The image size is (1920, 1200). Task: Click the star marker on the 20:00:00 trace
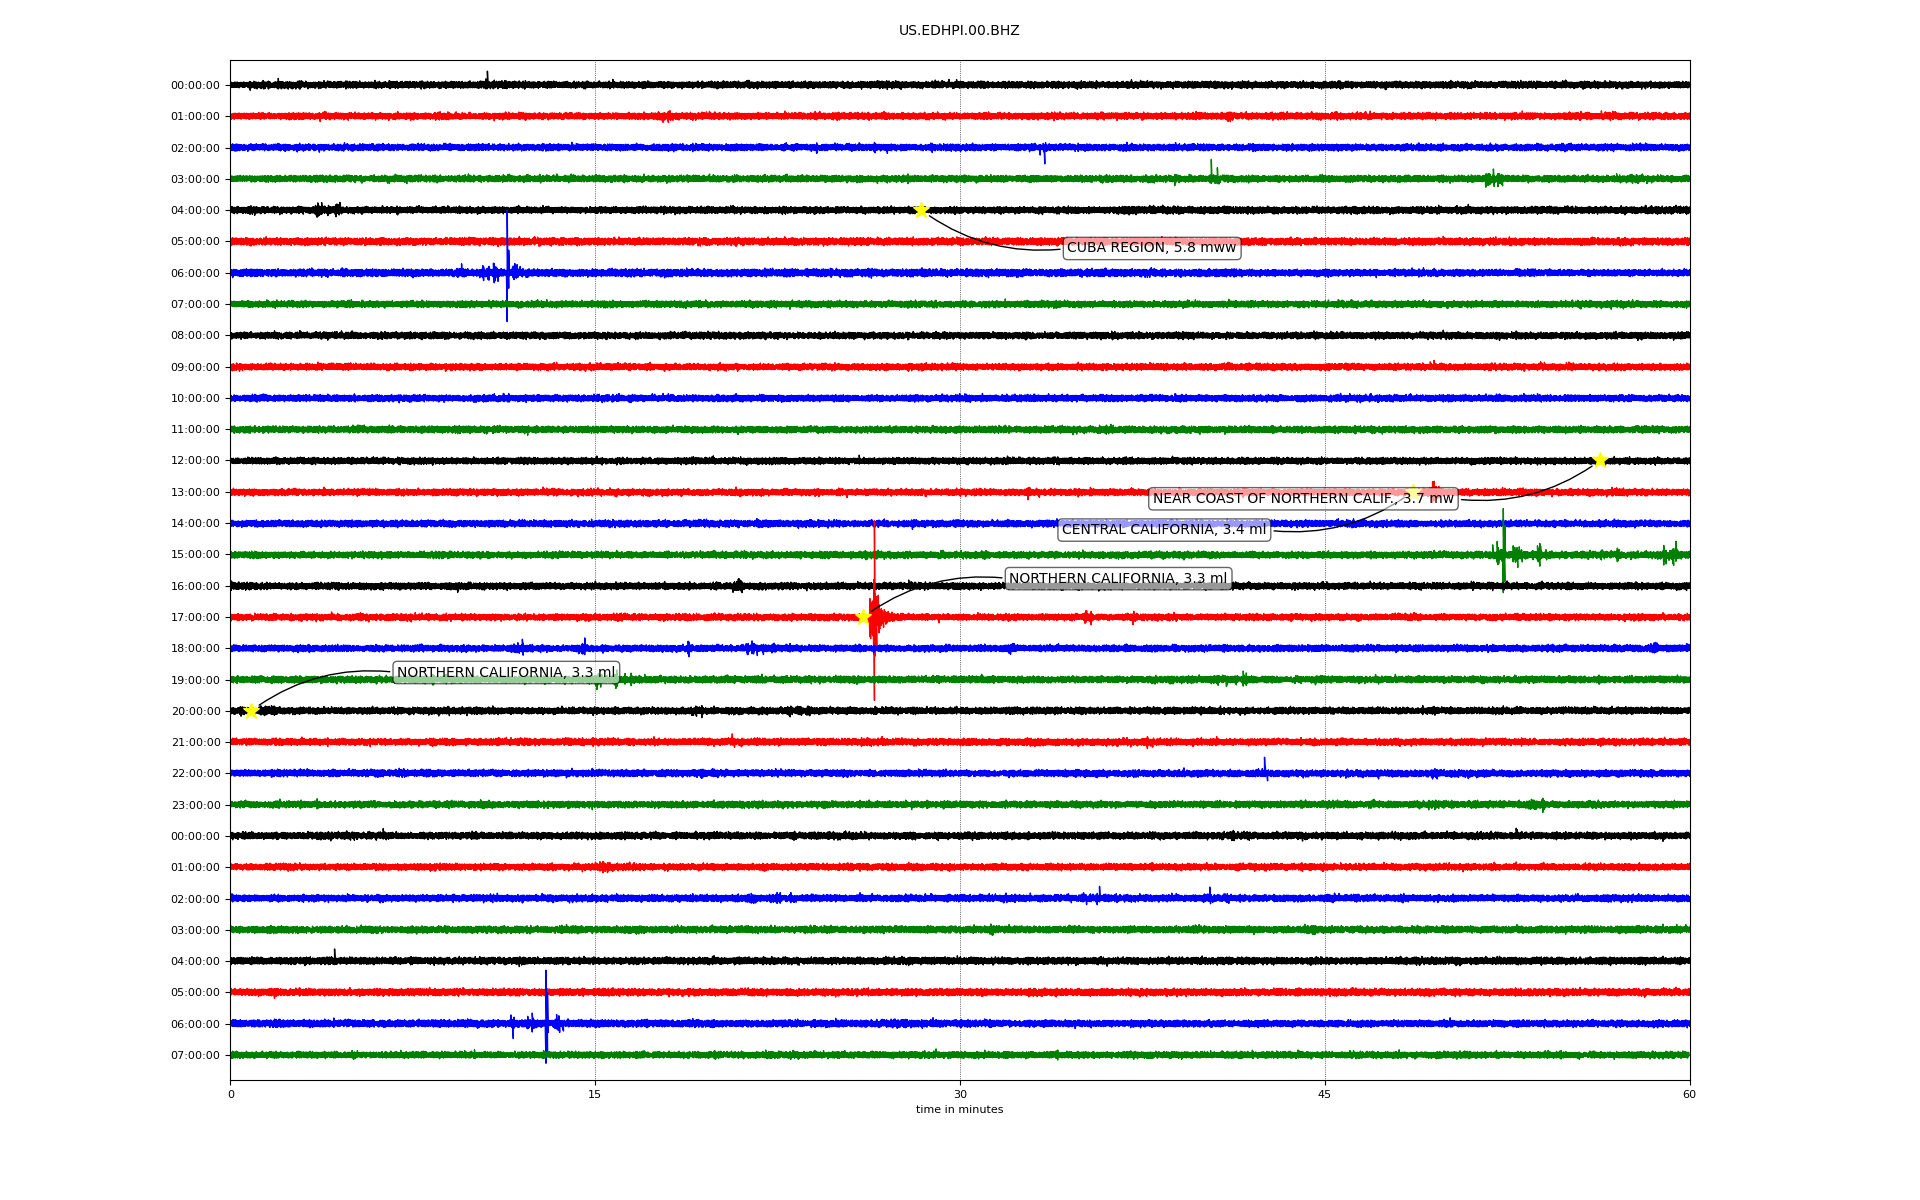point(251,711)
